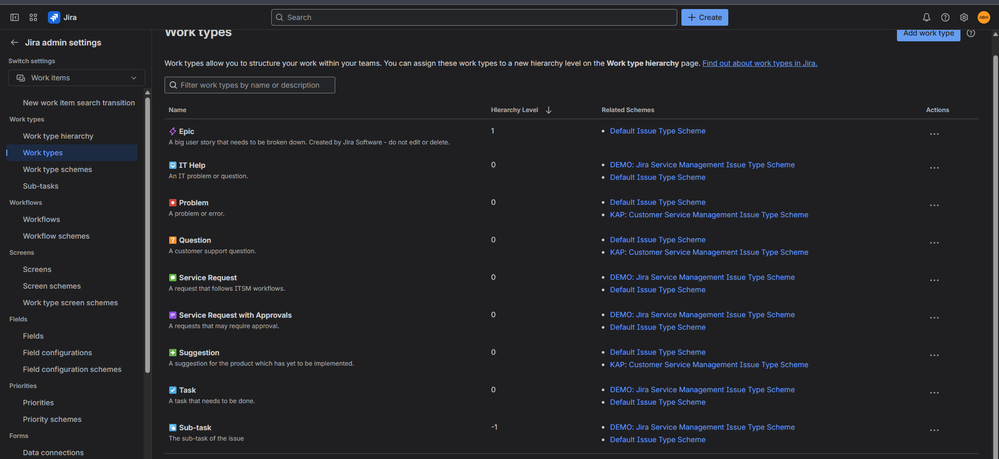Click Add work type button

(x=928, y=34)
